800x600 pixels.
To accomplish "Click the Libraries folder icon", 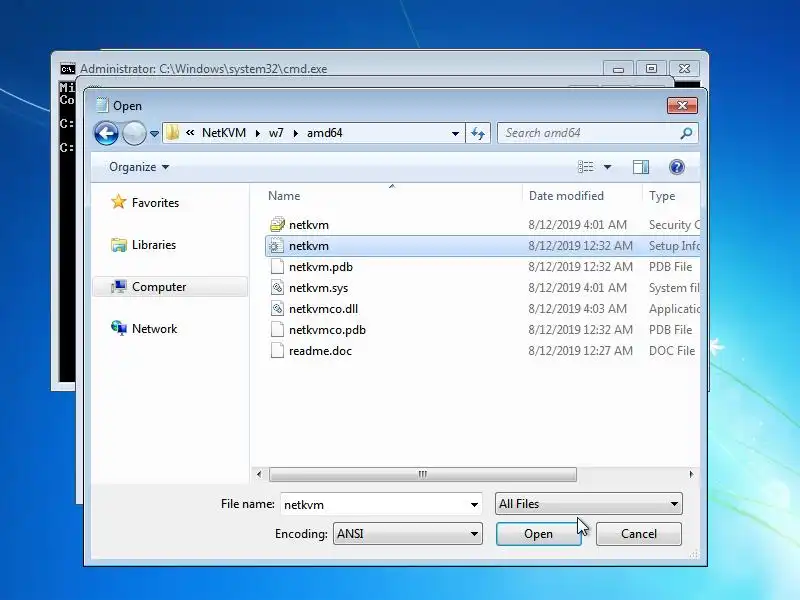I will [x=118, y=245].
